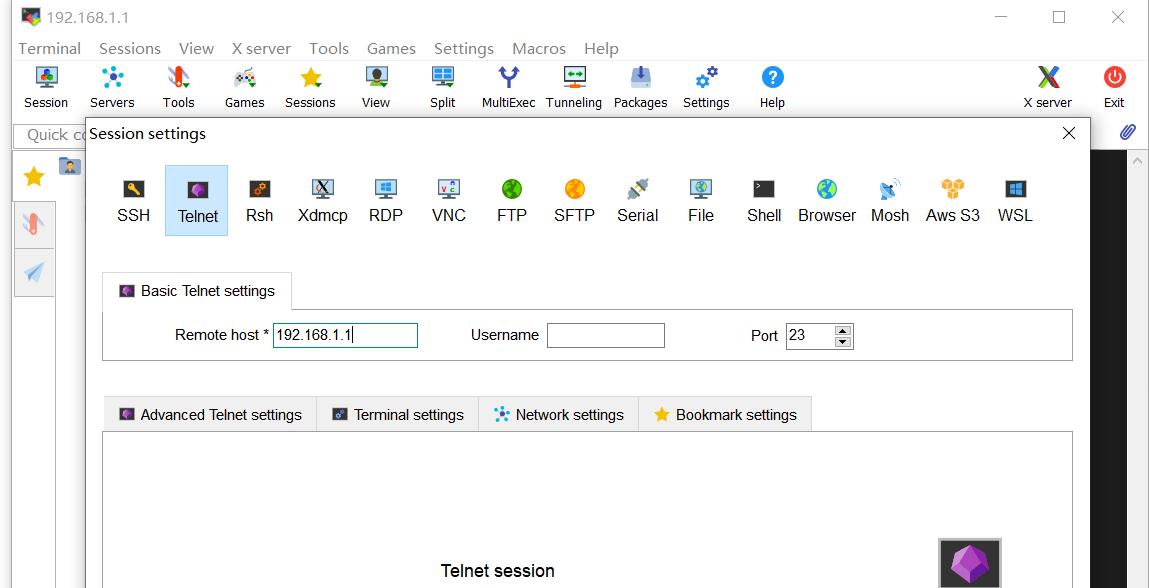Open the Settings gears toolbar icon
This screenshot has height=588, width=1149.
pos(706,87)
